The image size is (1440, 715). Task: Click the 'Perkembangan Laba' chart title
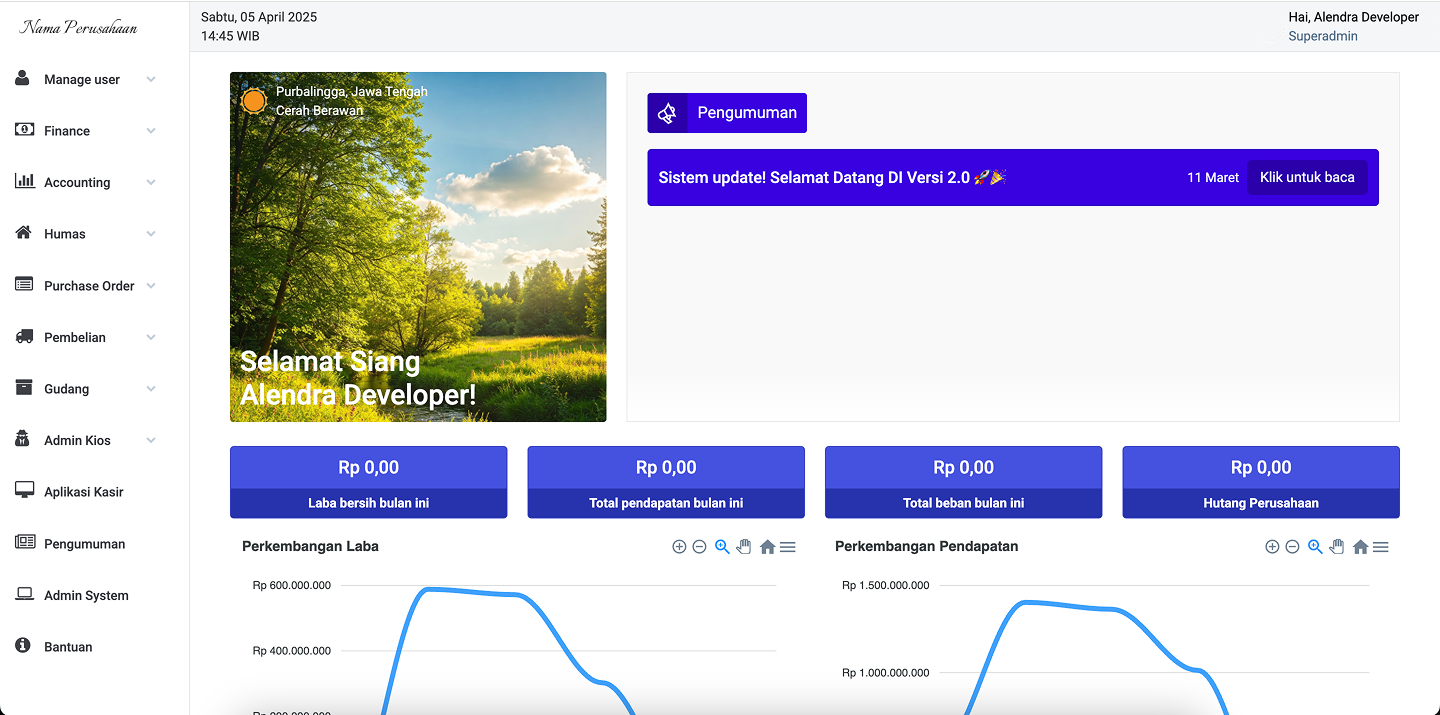pyautogui.click(x=310, y=546)
